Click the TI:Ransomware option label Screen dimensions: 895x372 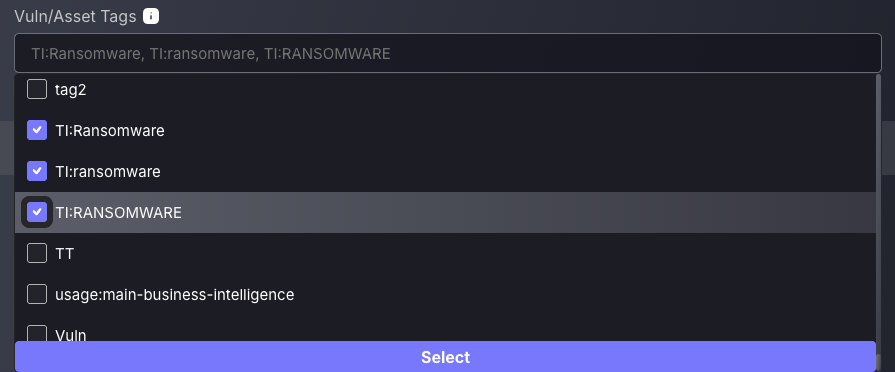[110, 131]
